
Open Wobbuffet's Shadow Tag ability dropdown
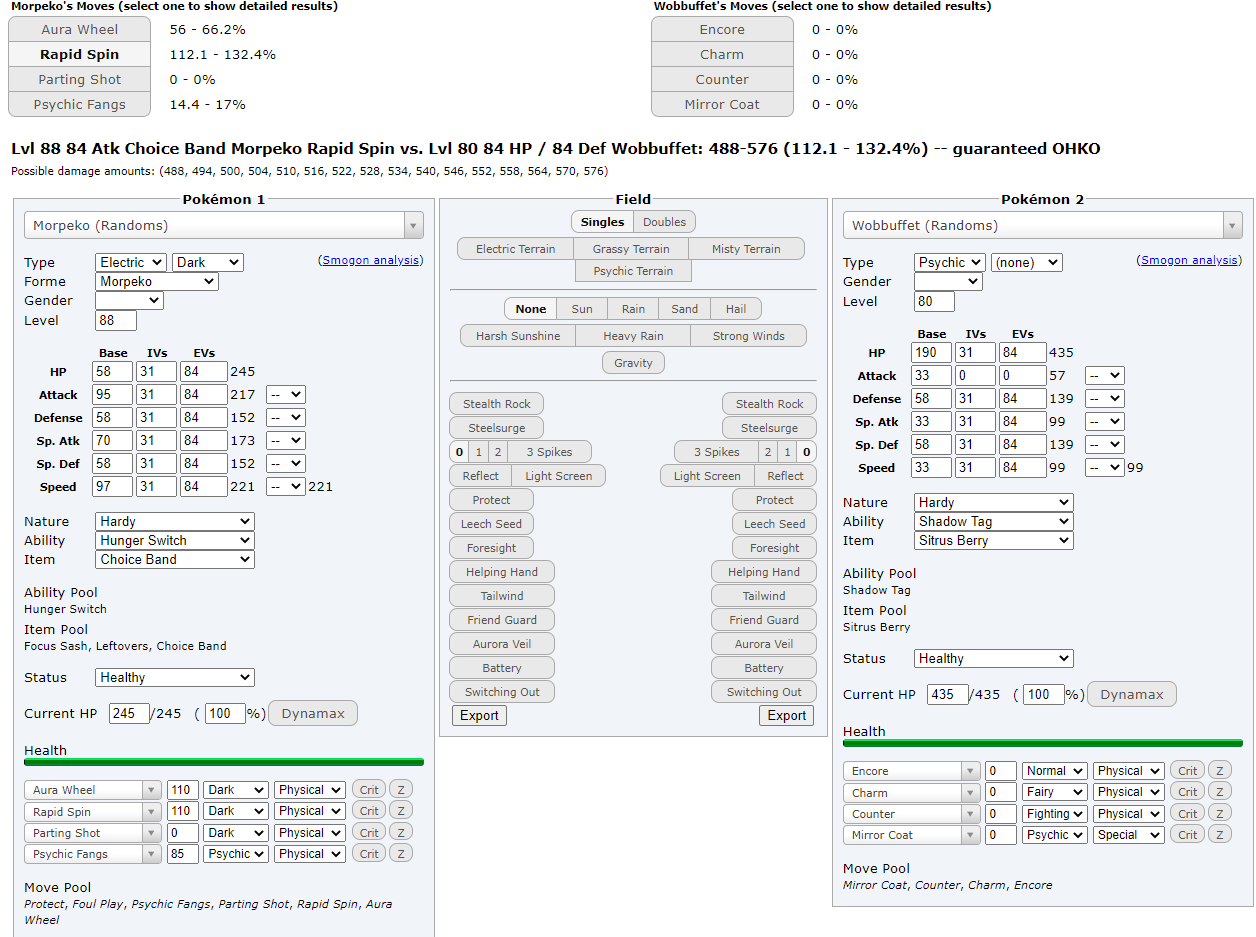tap(994, 521)
